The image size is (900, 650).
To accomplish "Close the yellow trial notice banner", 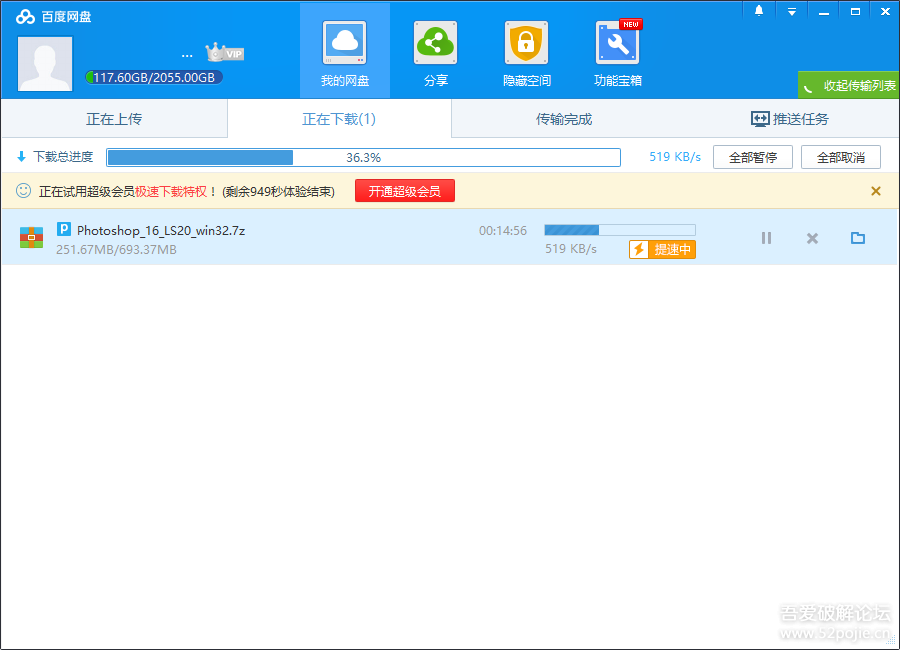I will click(x=876, y=191).
